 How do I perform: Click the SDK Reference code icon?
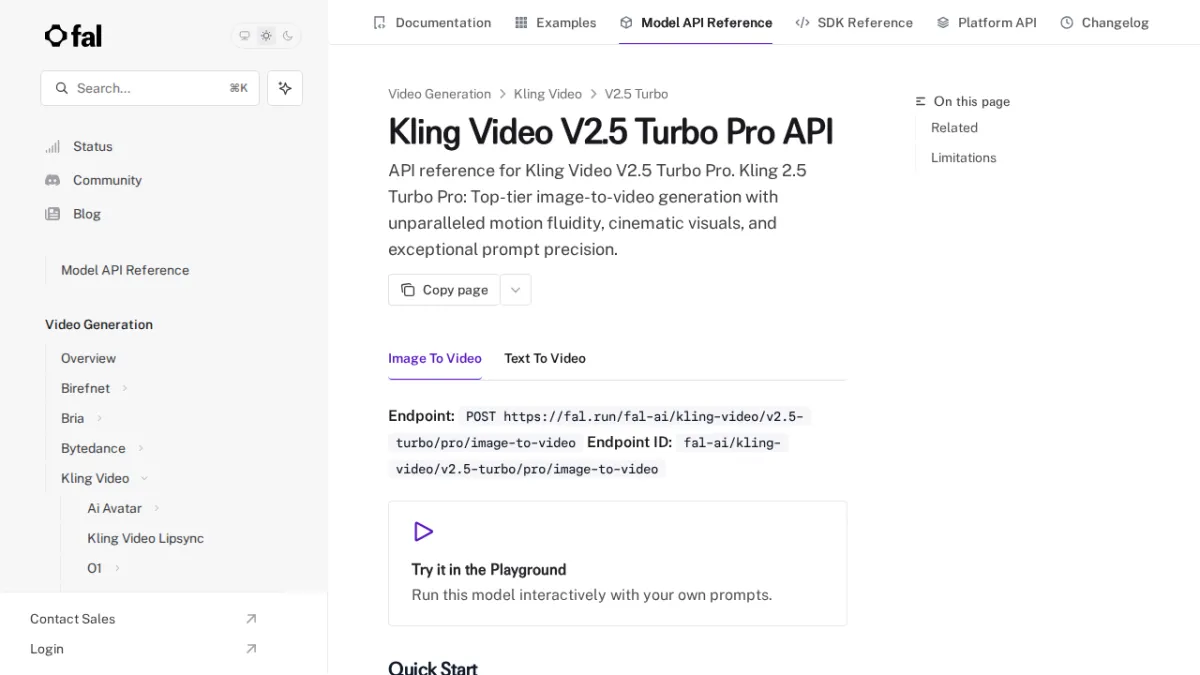[802, 22]
